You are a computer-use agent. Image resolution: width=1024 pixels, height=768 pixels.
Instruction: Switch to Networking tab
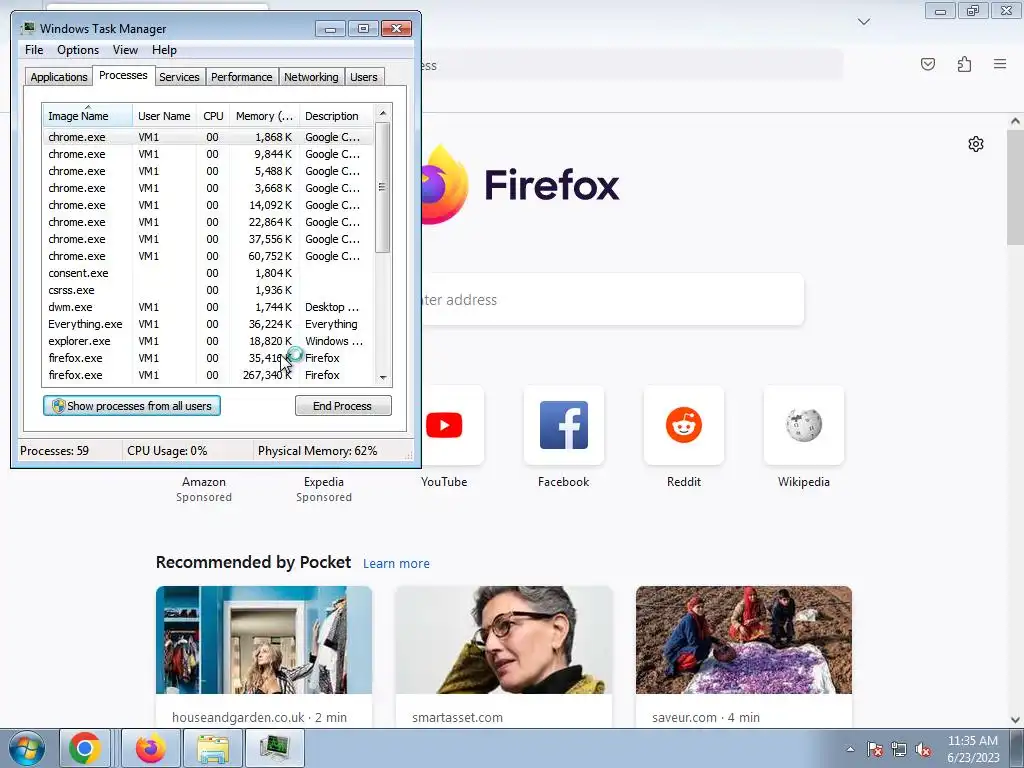(311, 76)
